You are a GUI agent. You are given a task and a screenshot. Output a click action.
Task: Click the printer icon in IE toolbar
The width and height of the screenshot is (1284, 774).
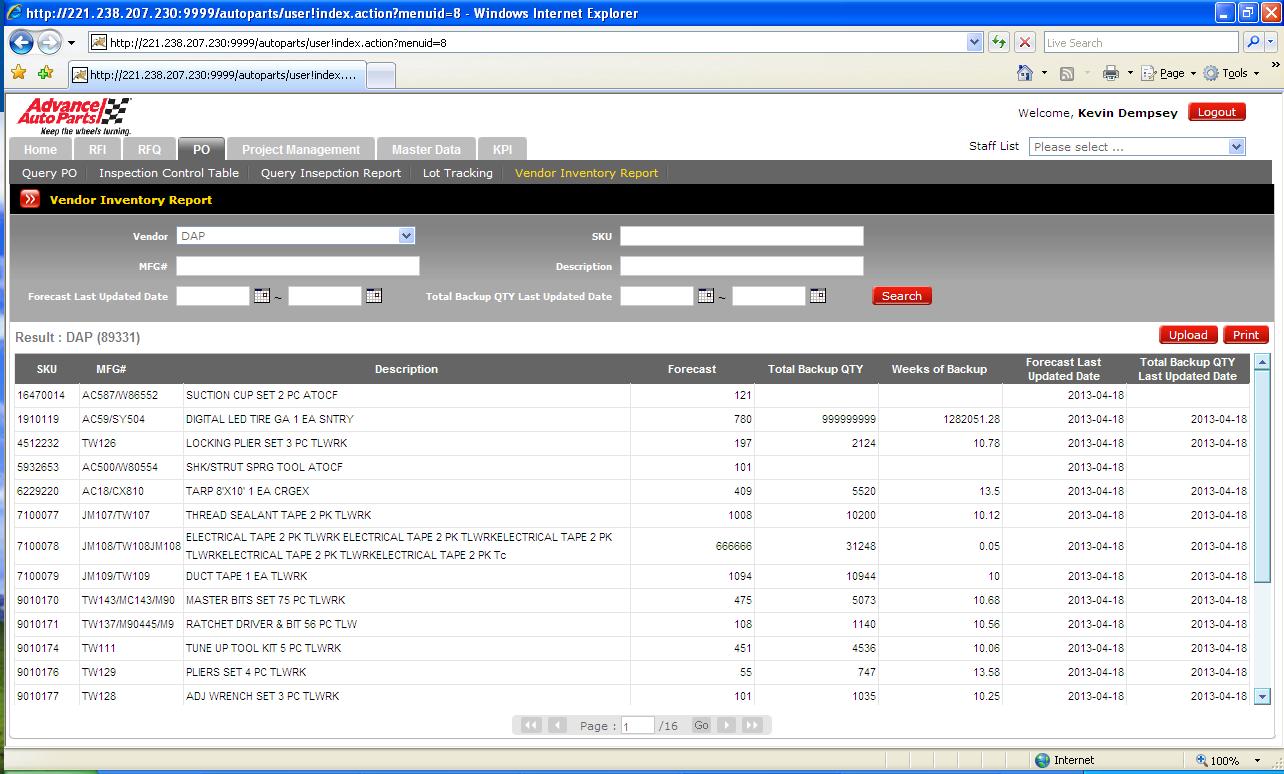pos(1110,73)
